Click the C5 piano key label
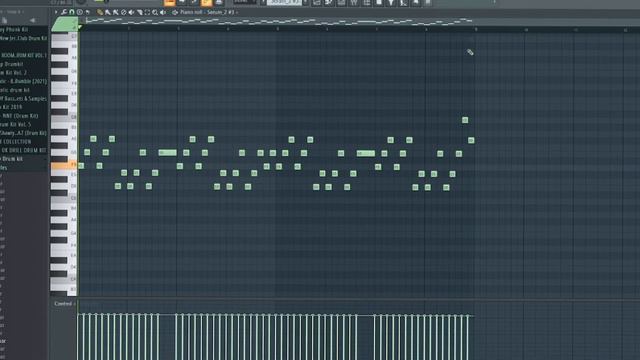 [73, 198]
